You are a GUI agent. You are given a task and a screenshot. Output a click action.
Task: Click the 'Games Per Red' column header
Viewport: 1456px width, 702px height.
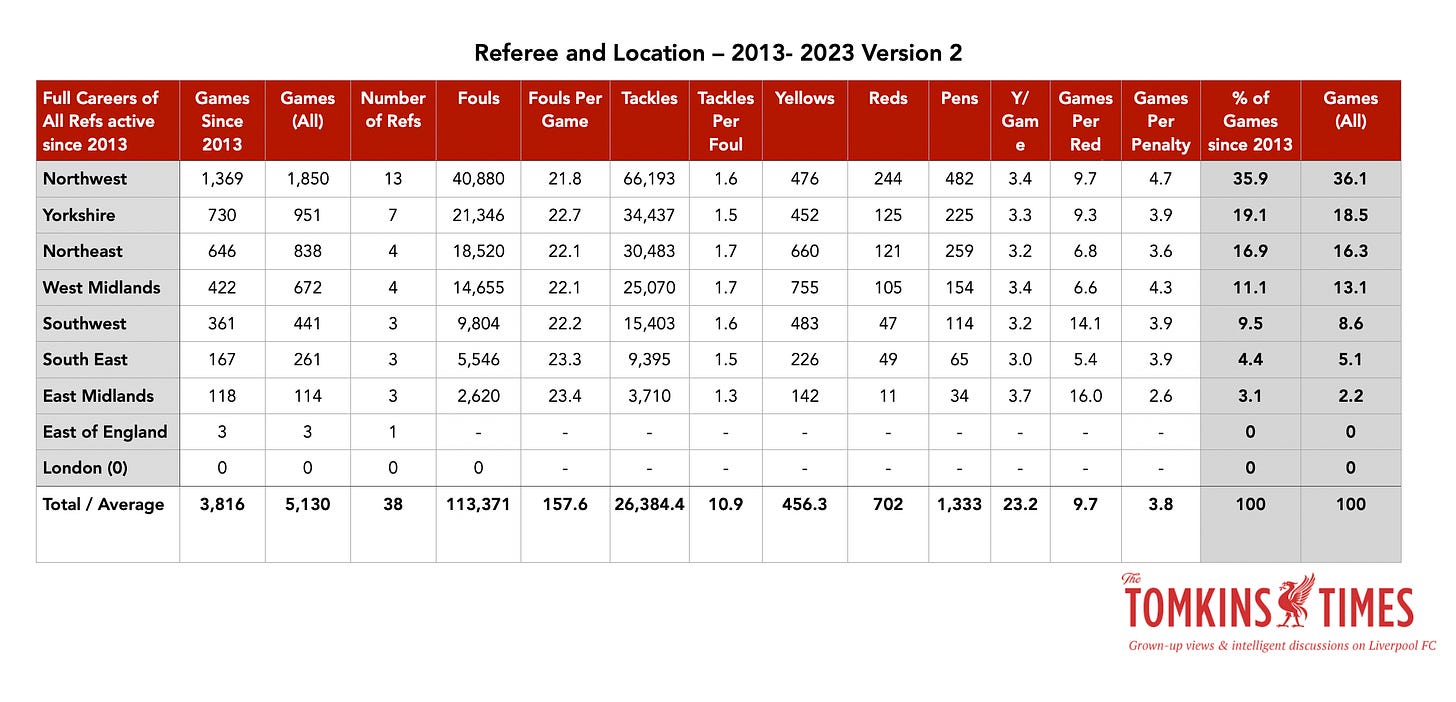(x=1085, y=121)
